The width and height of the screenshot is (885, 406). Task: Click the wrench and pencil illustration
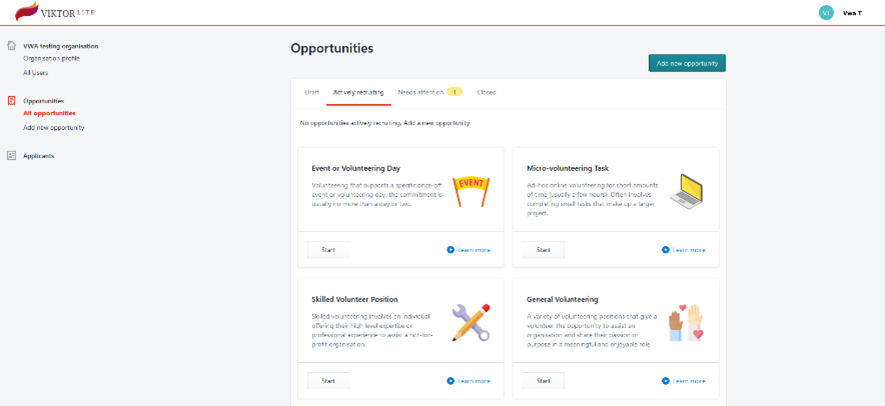(x=471, y=321)
